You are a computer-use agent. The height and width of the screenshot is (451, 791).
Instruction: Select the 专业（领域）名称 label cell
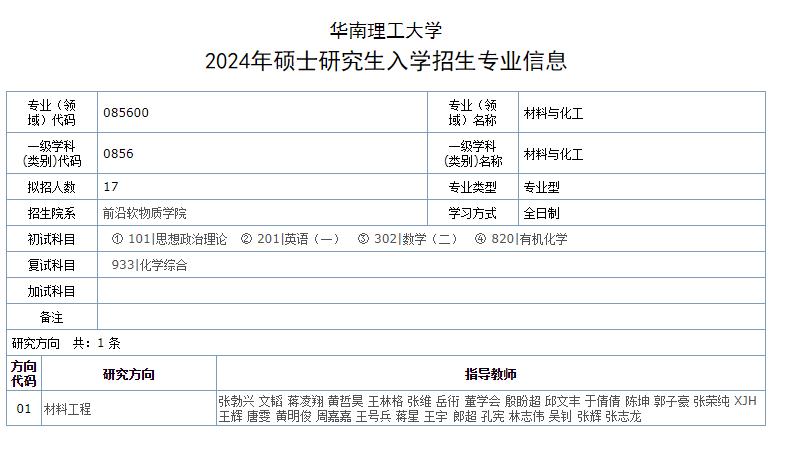click(473, 112)
